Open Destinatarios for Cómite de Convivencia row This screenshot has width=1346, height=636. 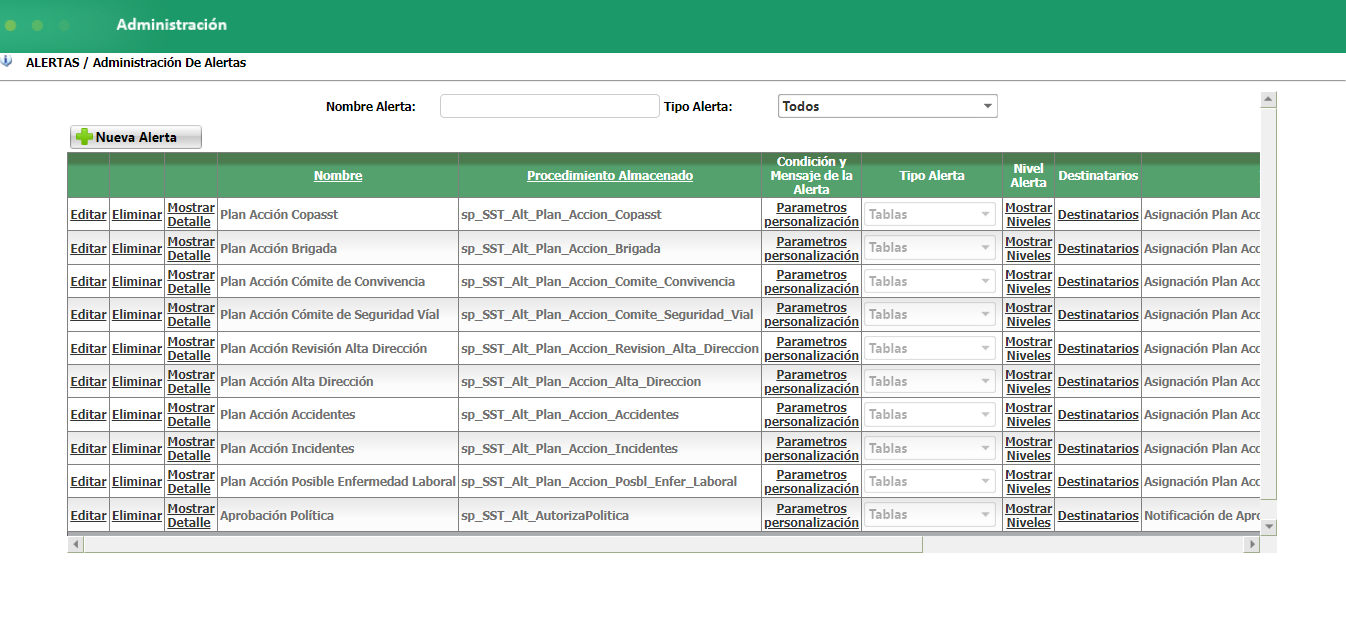pyautogui.click(x=1098, y=281)
